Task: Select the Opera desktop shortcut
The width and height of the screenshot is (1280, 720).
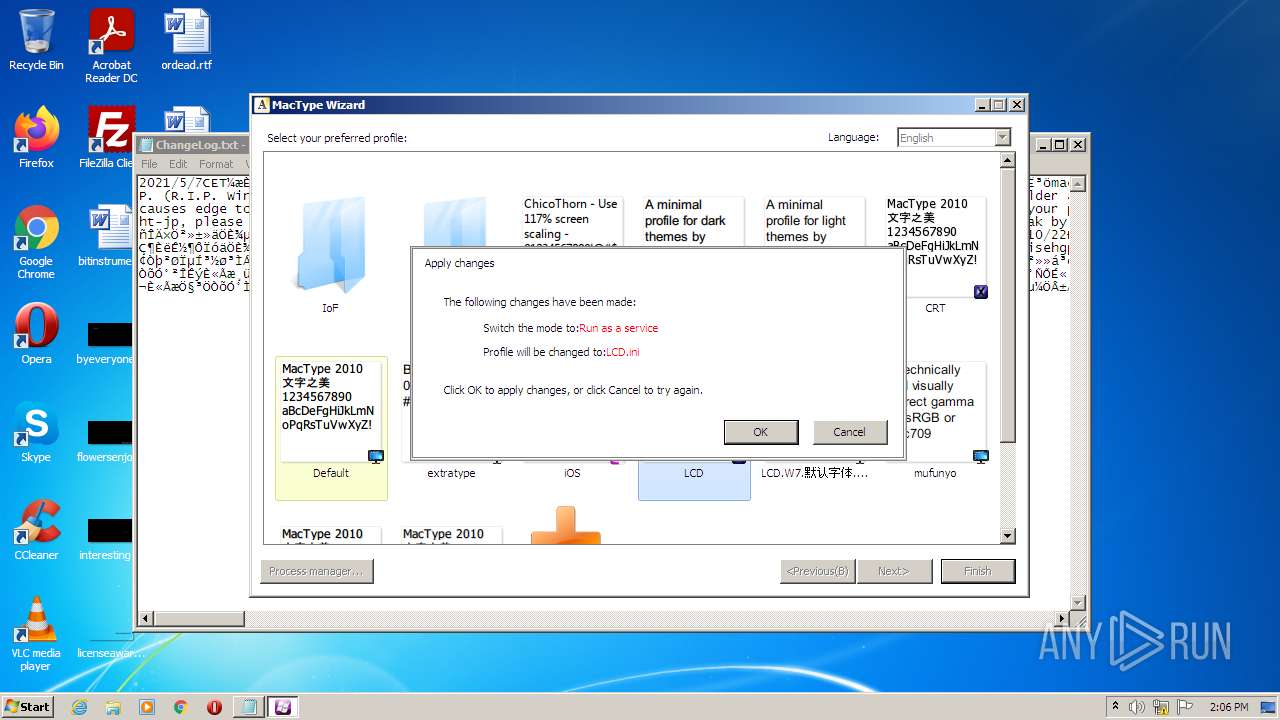Action: click(x=36, y=334)
